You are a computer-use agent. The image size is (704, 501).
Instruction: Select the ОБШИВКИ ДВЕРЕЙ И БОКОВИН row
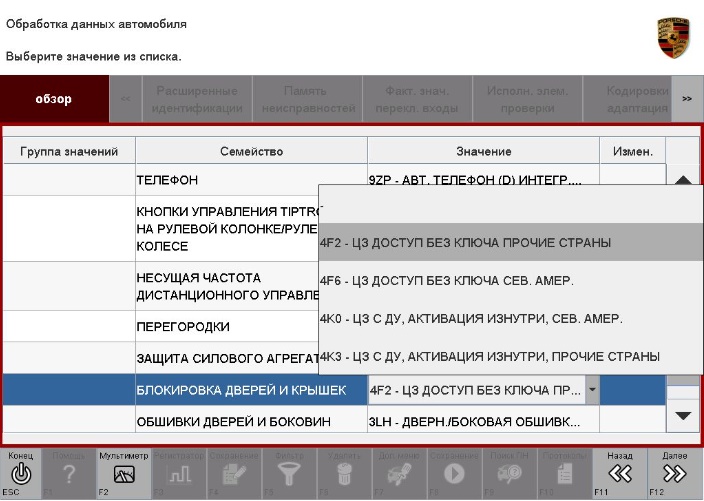click(251, 422)
